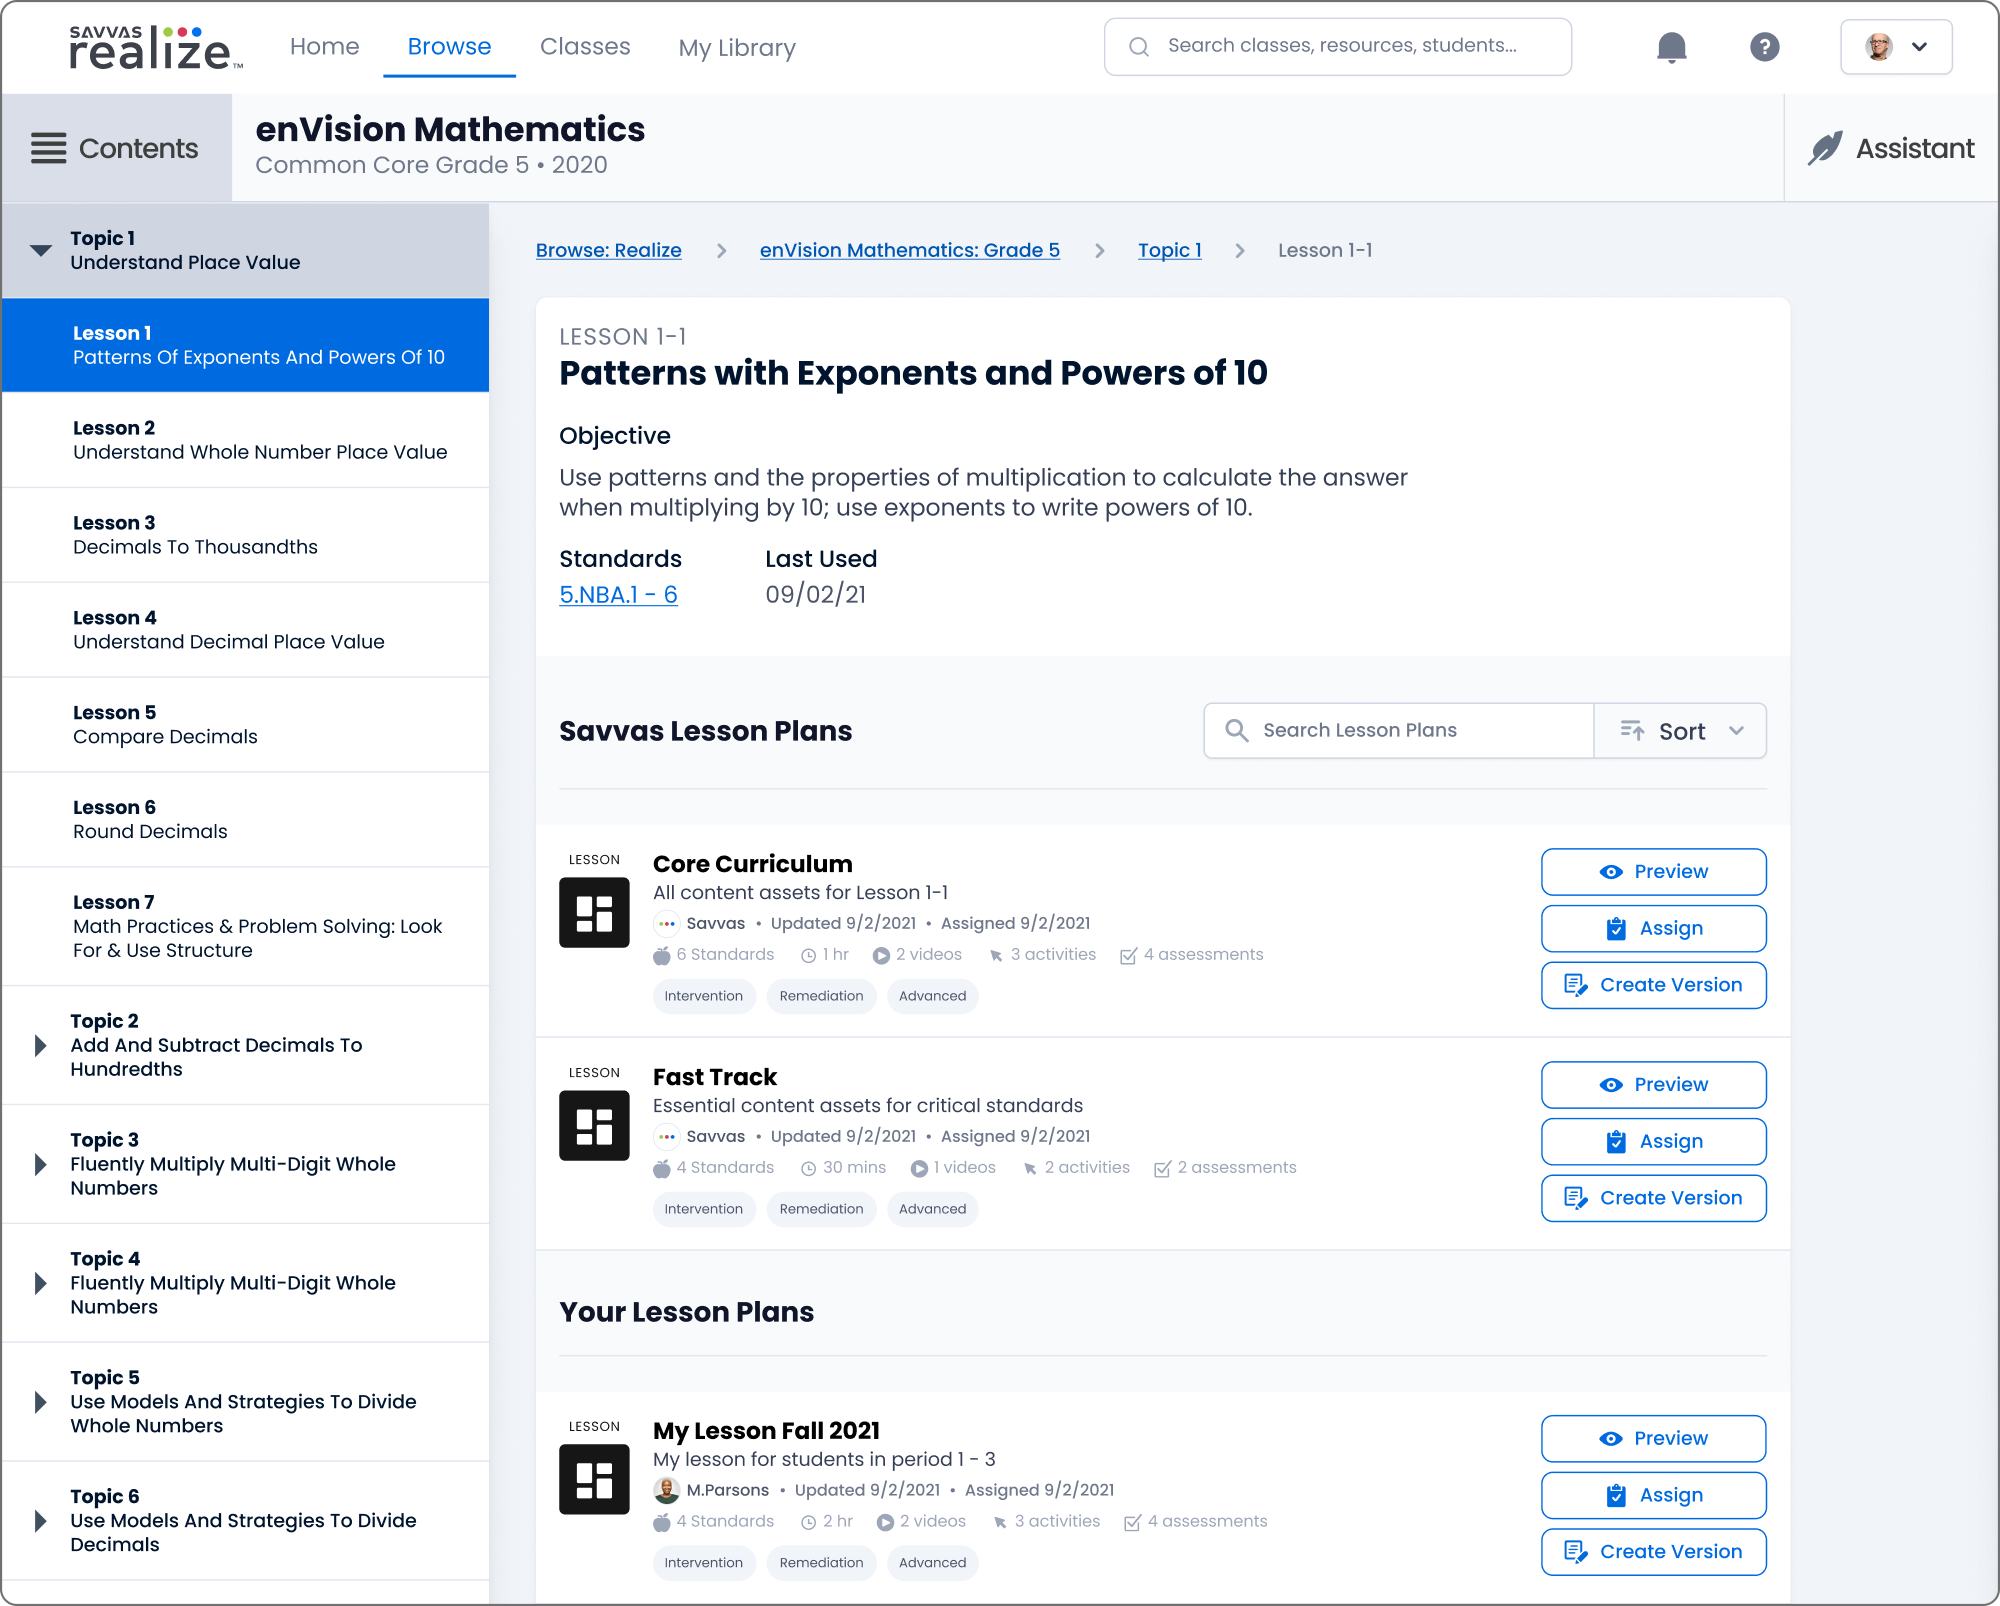Preview the Fast Track lesson

(x=1654, y=1085)
